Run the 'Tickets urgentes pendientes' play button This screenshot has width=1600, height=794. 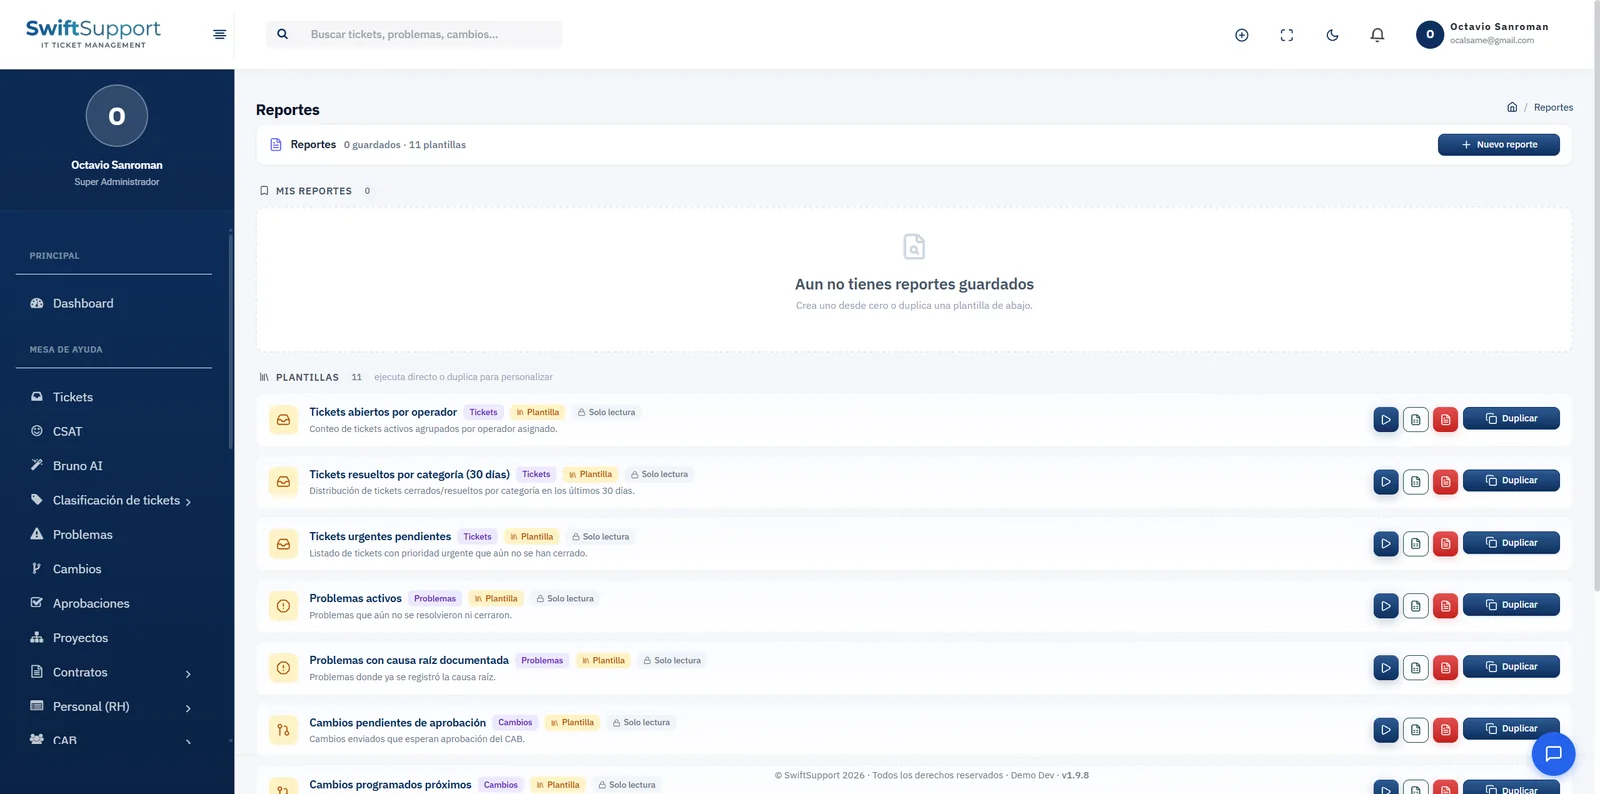click(x=1386, y=544)
